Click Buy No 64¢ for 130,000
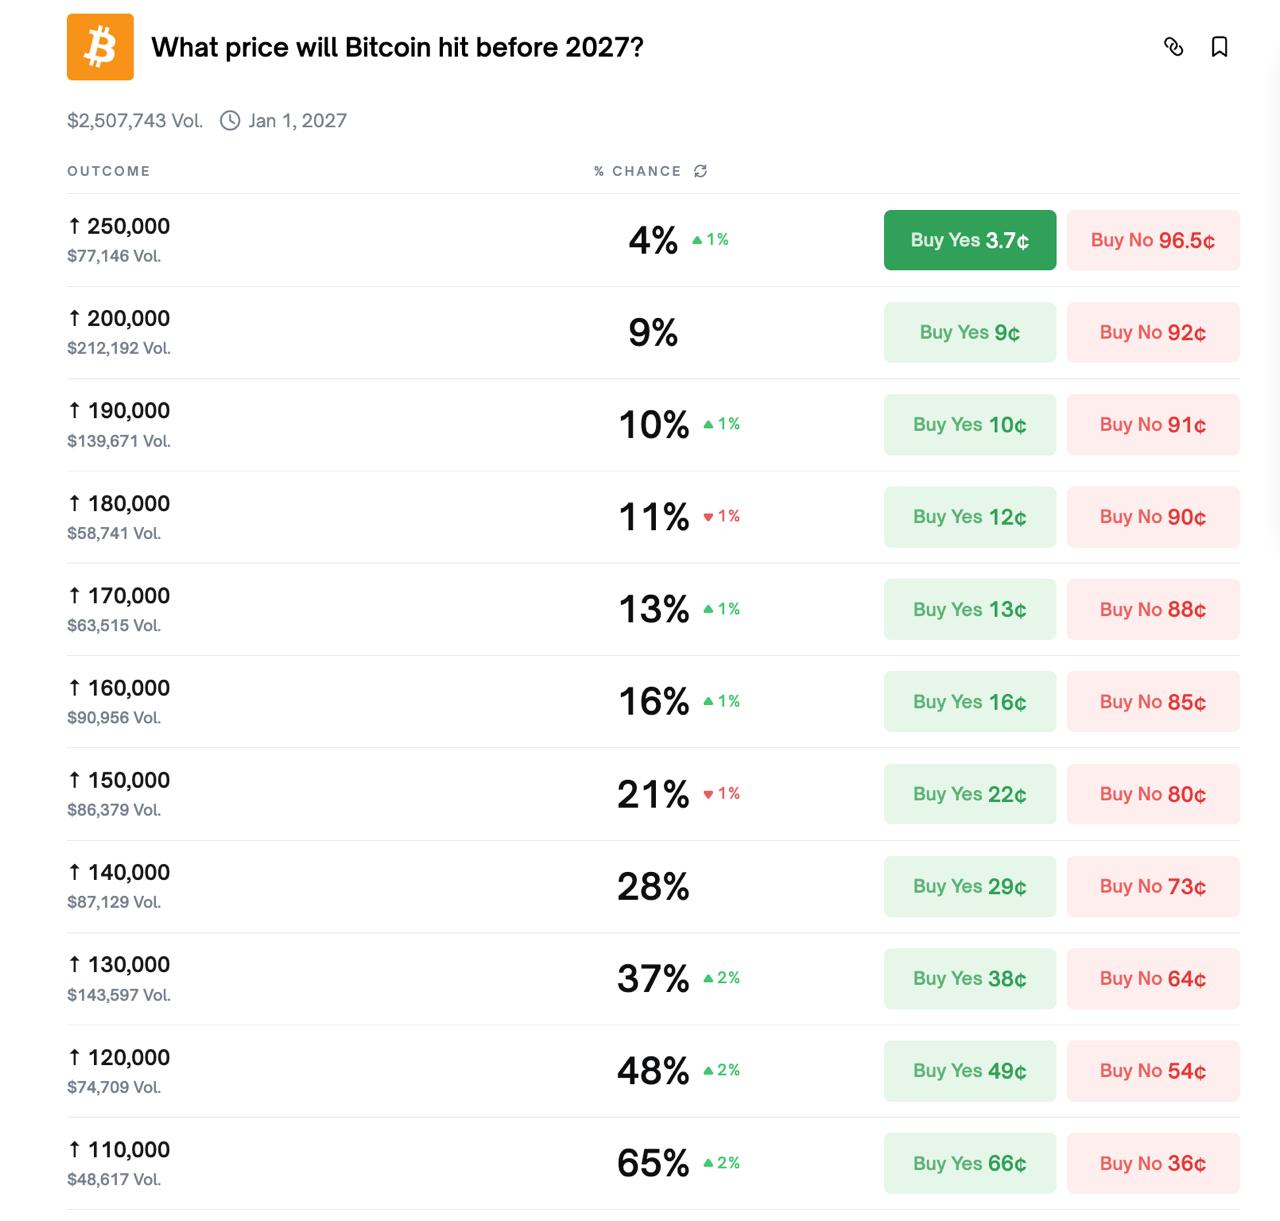The width and height of the screenshot is (1280, 1221). (x=1152, y=979)
